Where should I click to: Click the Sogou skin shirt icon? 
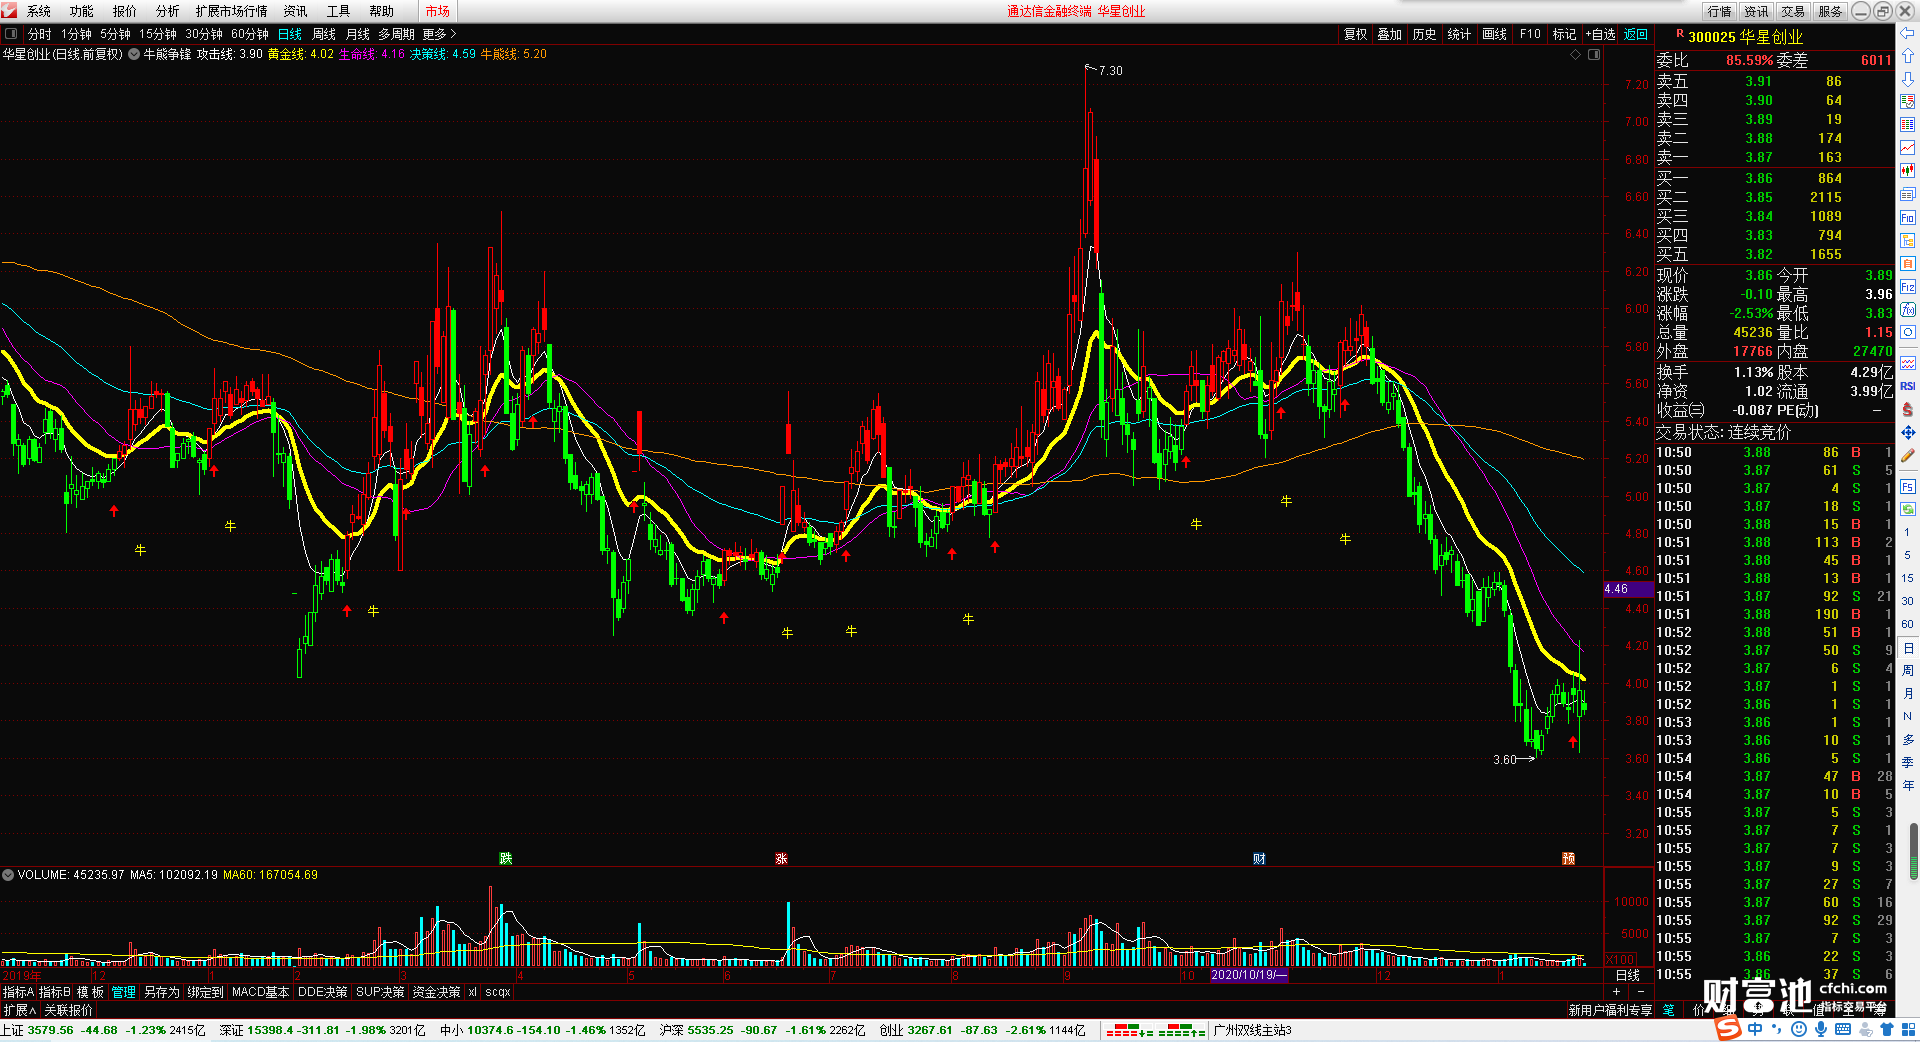click(1887, 1029)
